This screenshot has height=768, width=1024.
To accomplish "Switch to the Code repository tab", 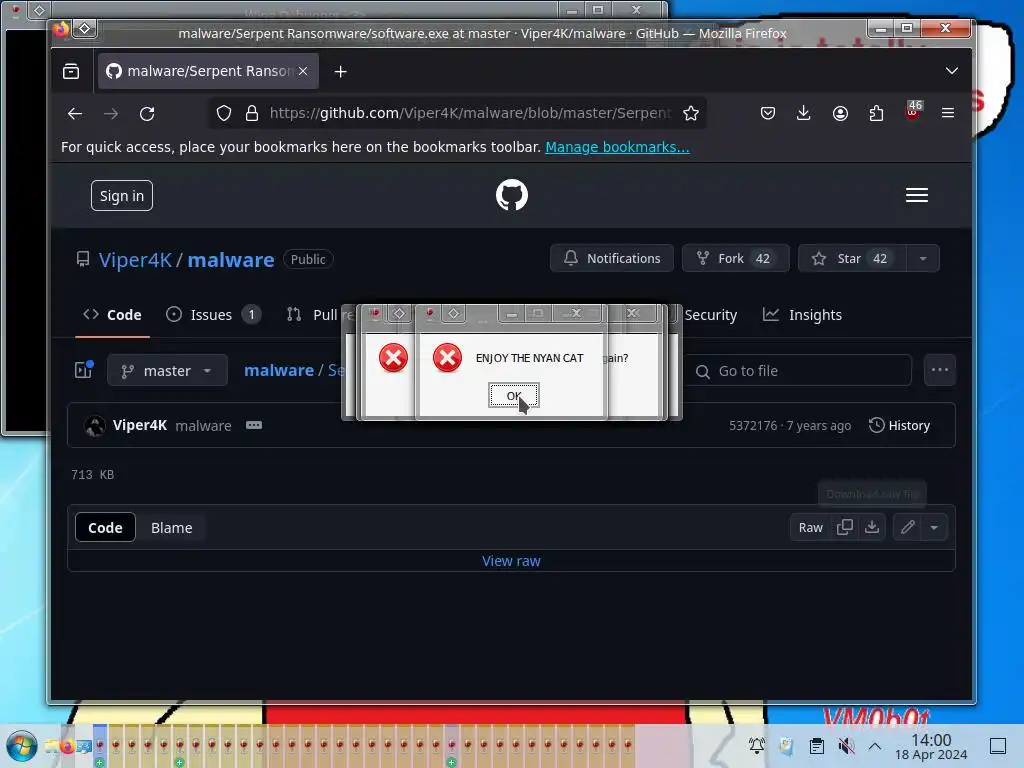I will [x=112, y=315].
